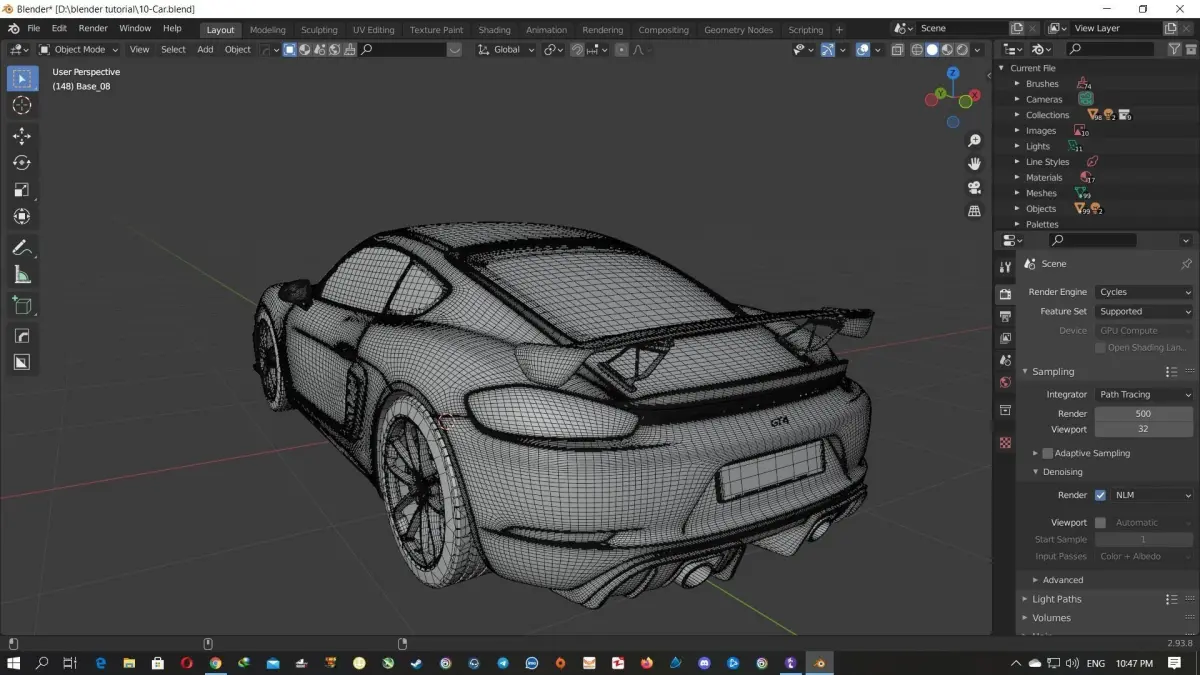
Task: Open the Scene properties tab
Action: click(x=1005, y=360)
